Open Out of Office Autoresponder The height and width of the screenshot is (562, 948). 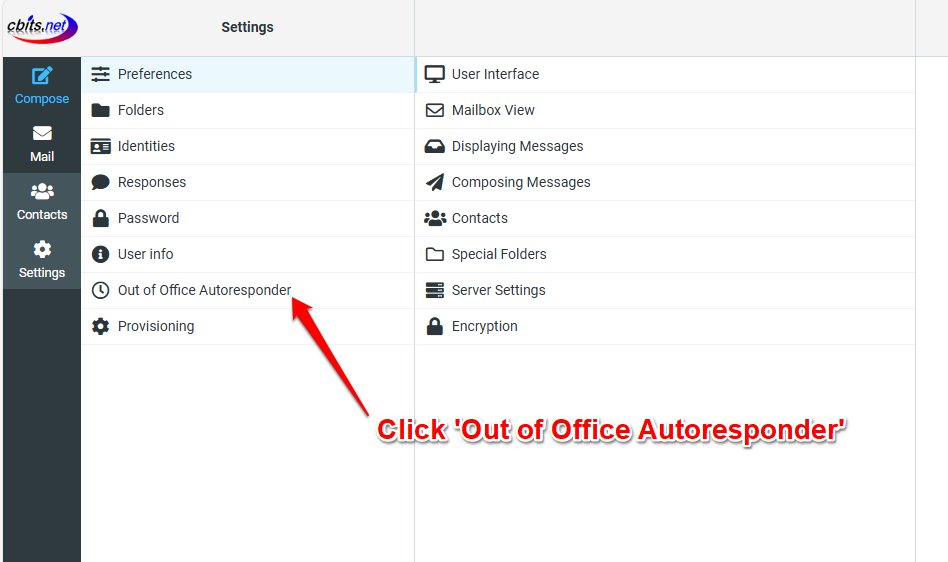point(248,290)
